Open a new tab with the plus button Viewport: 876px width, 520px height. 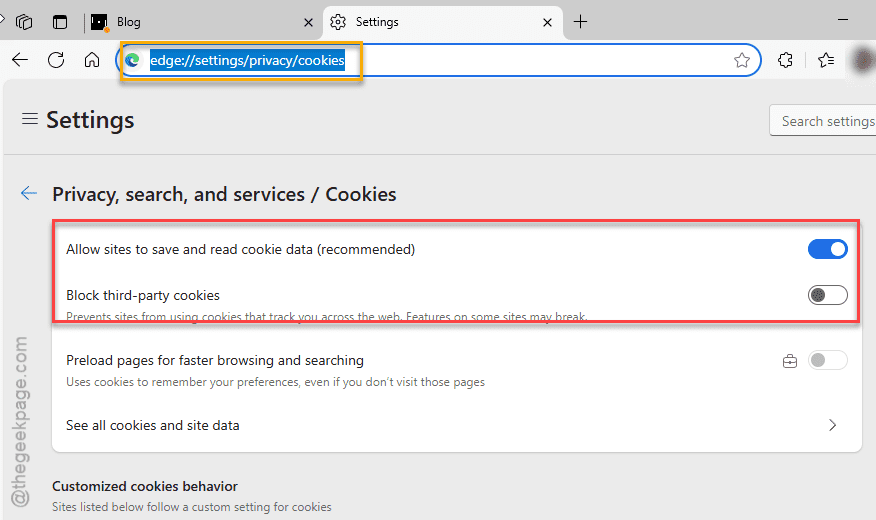(x=580, y=22)
